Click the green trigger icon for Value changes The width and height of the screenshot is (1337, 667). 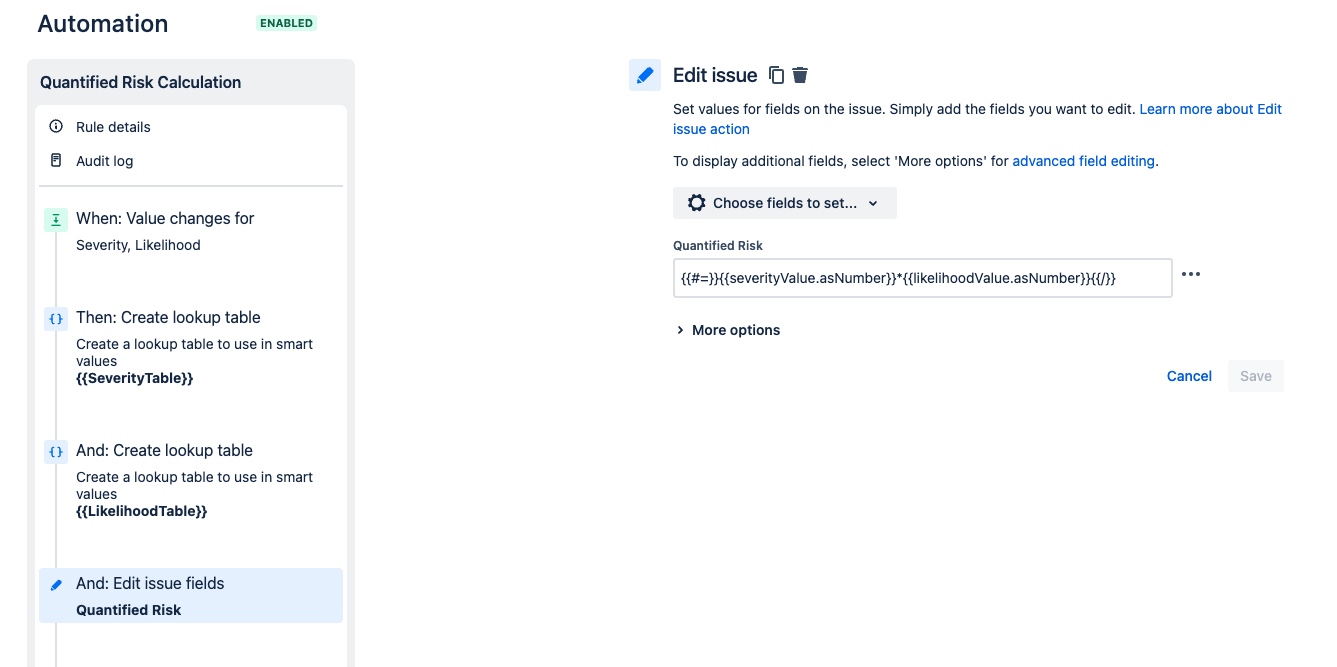click(56, 219)
